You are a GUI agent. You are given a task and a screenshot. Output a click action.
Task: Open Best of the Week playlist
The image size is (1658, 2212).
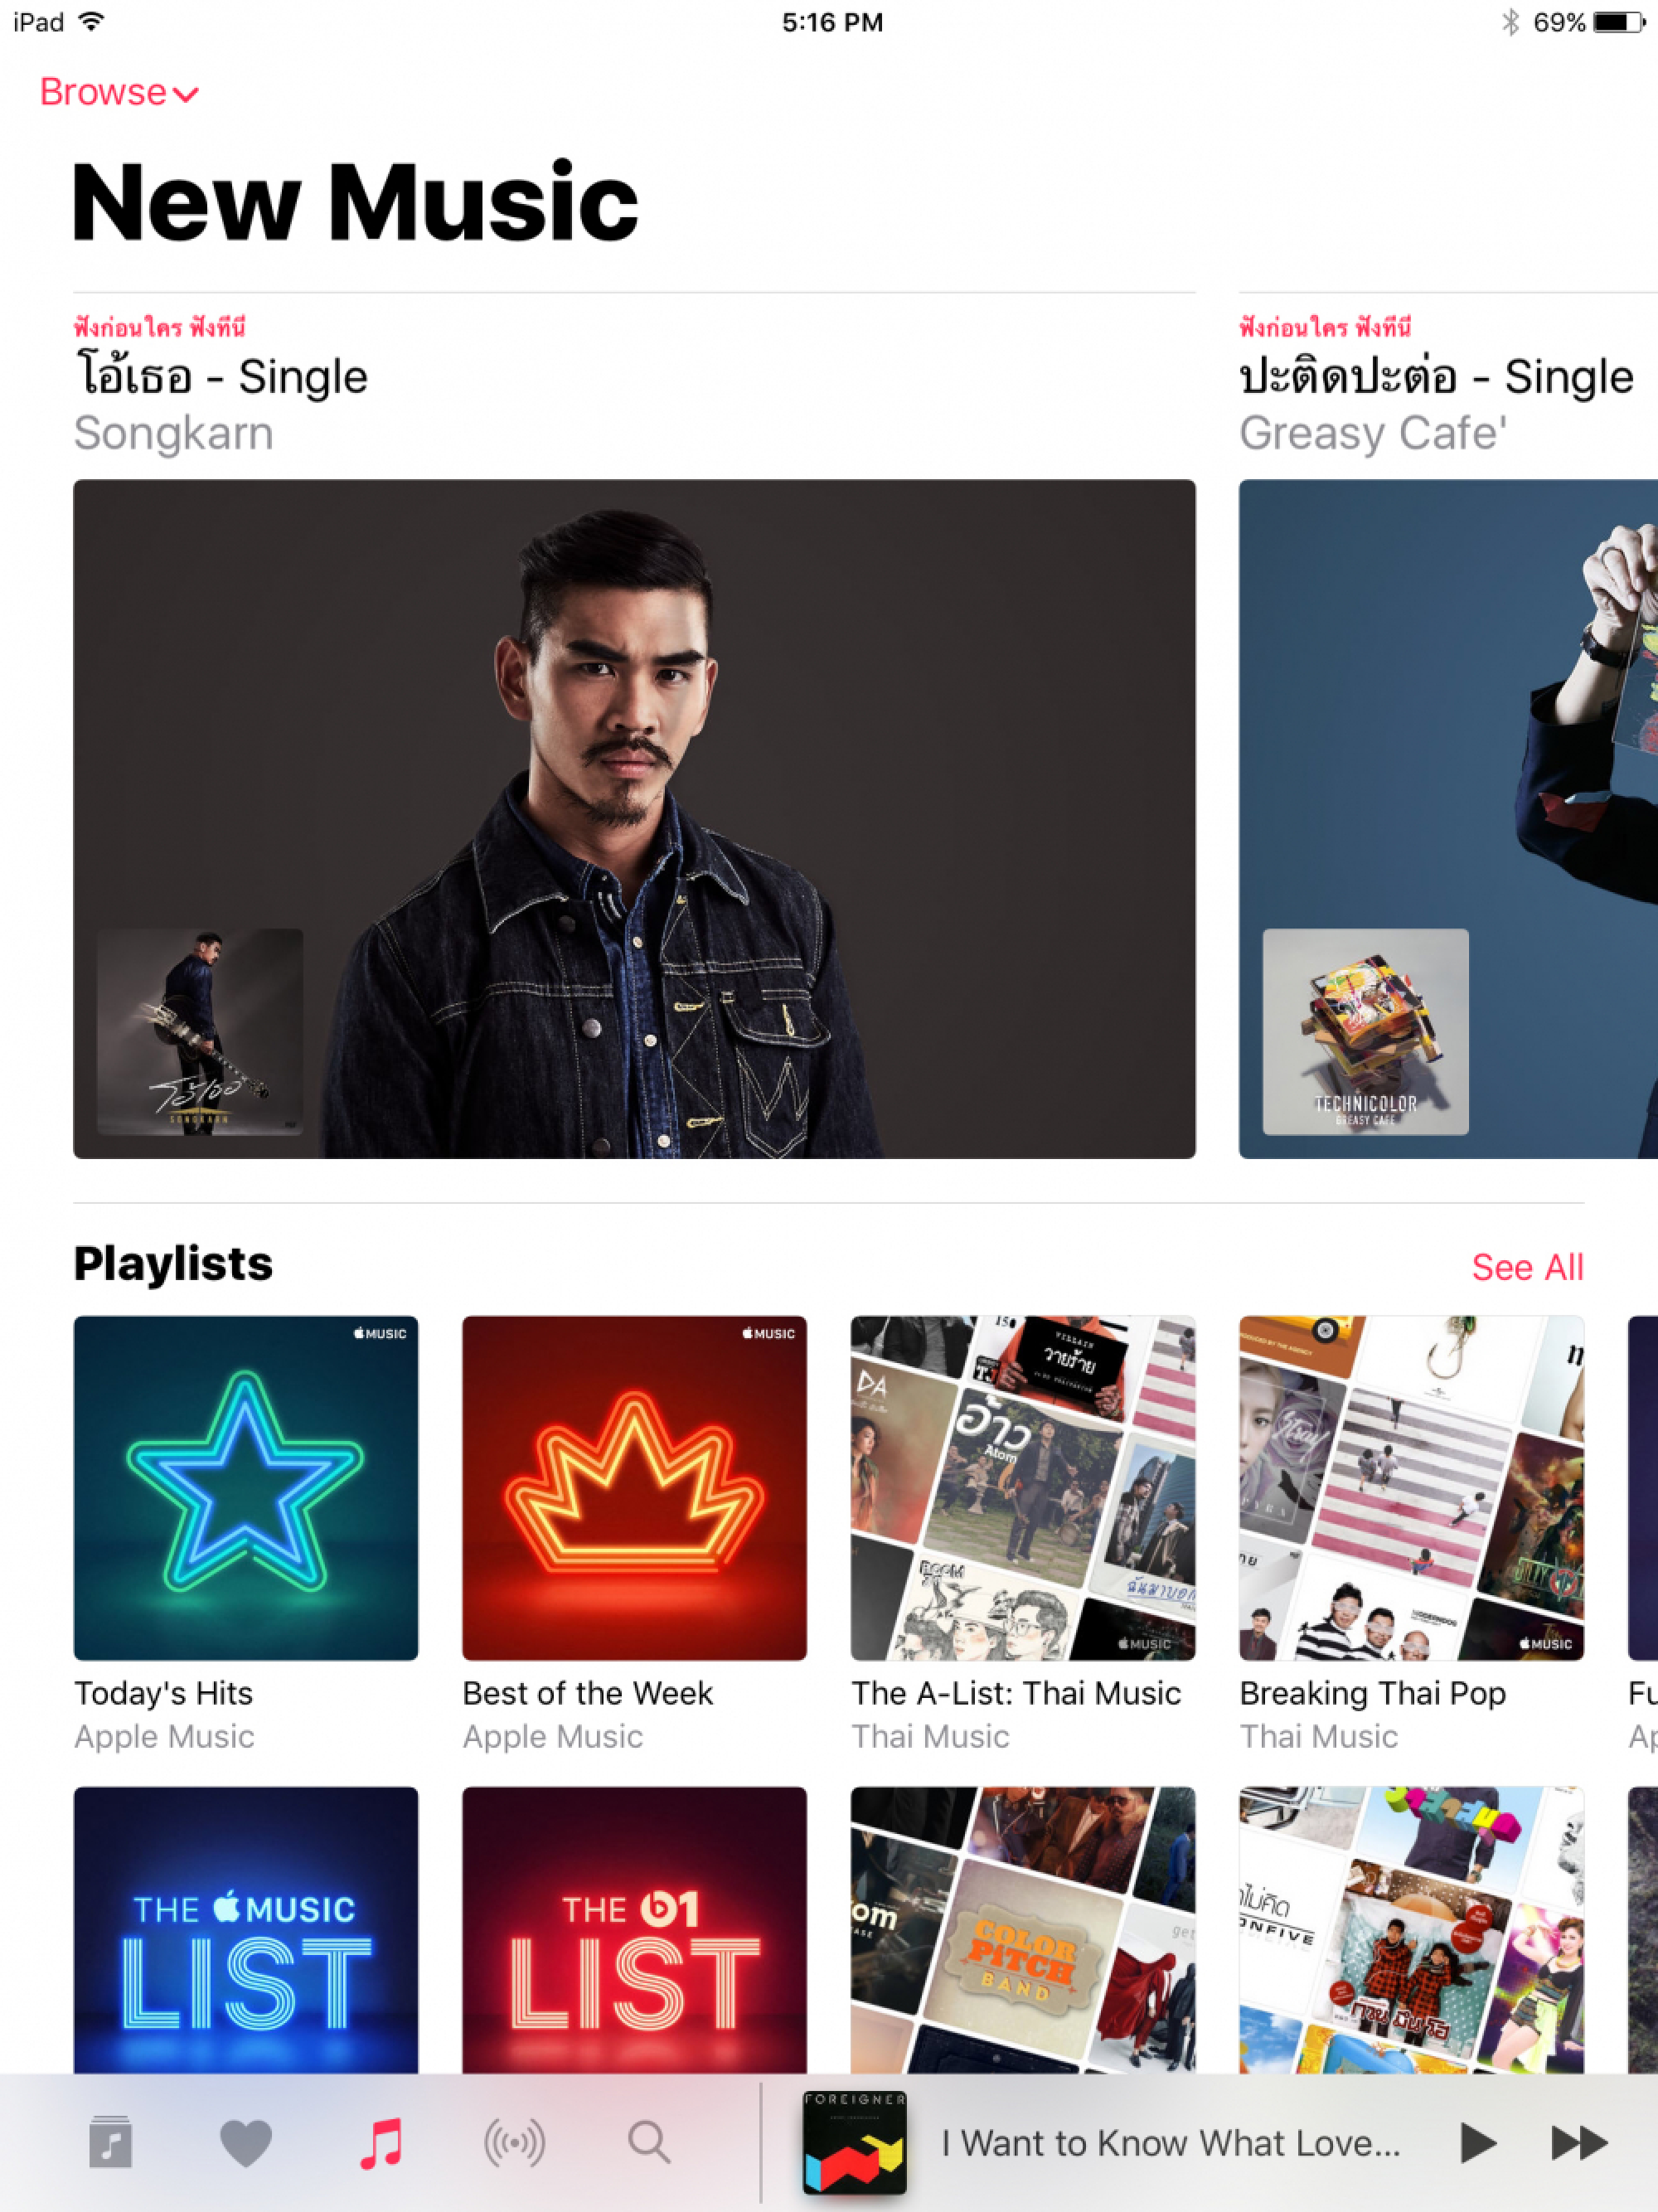coord(634,1488)
